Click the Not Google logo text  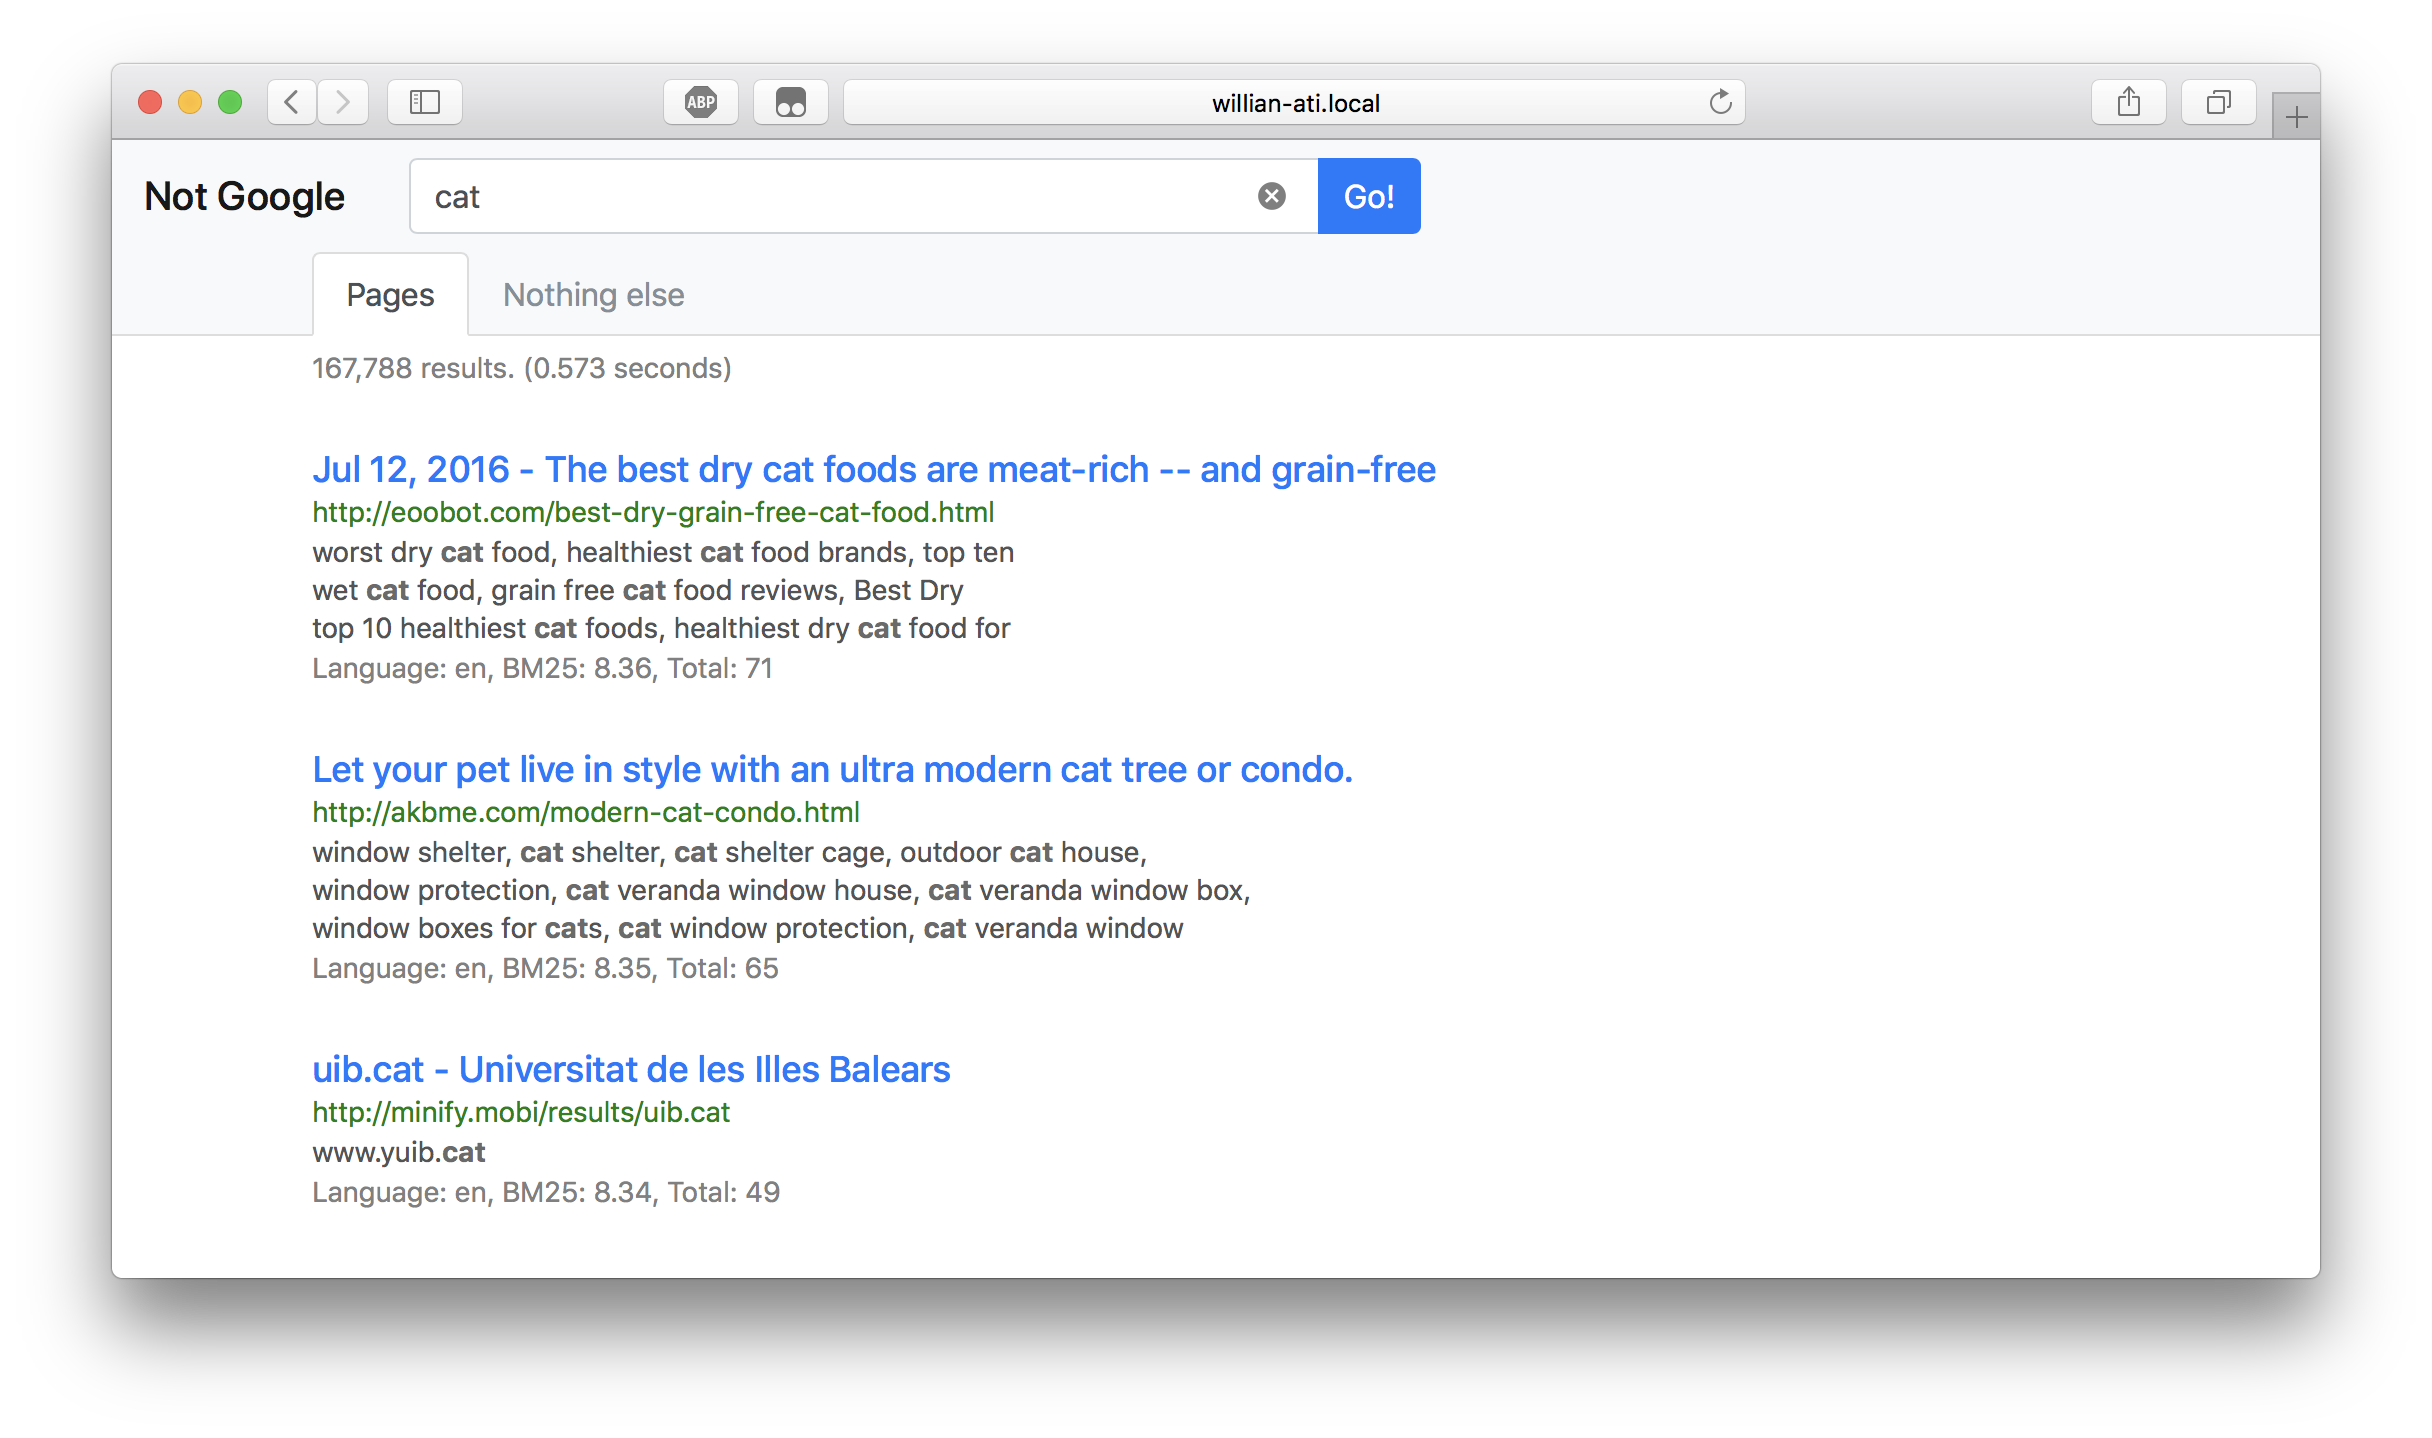coord(244,196)
